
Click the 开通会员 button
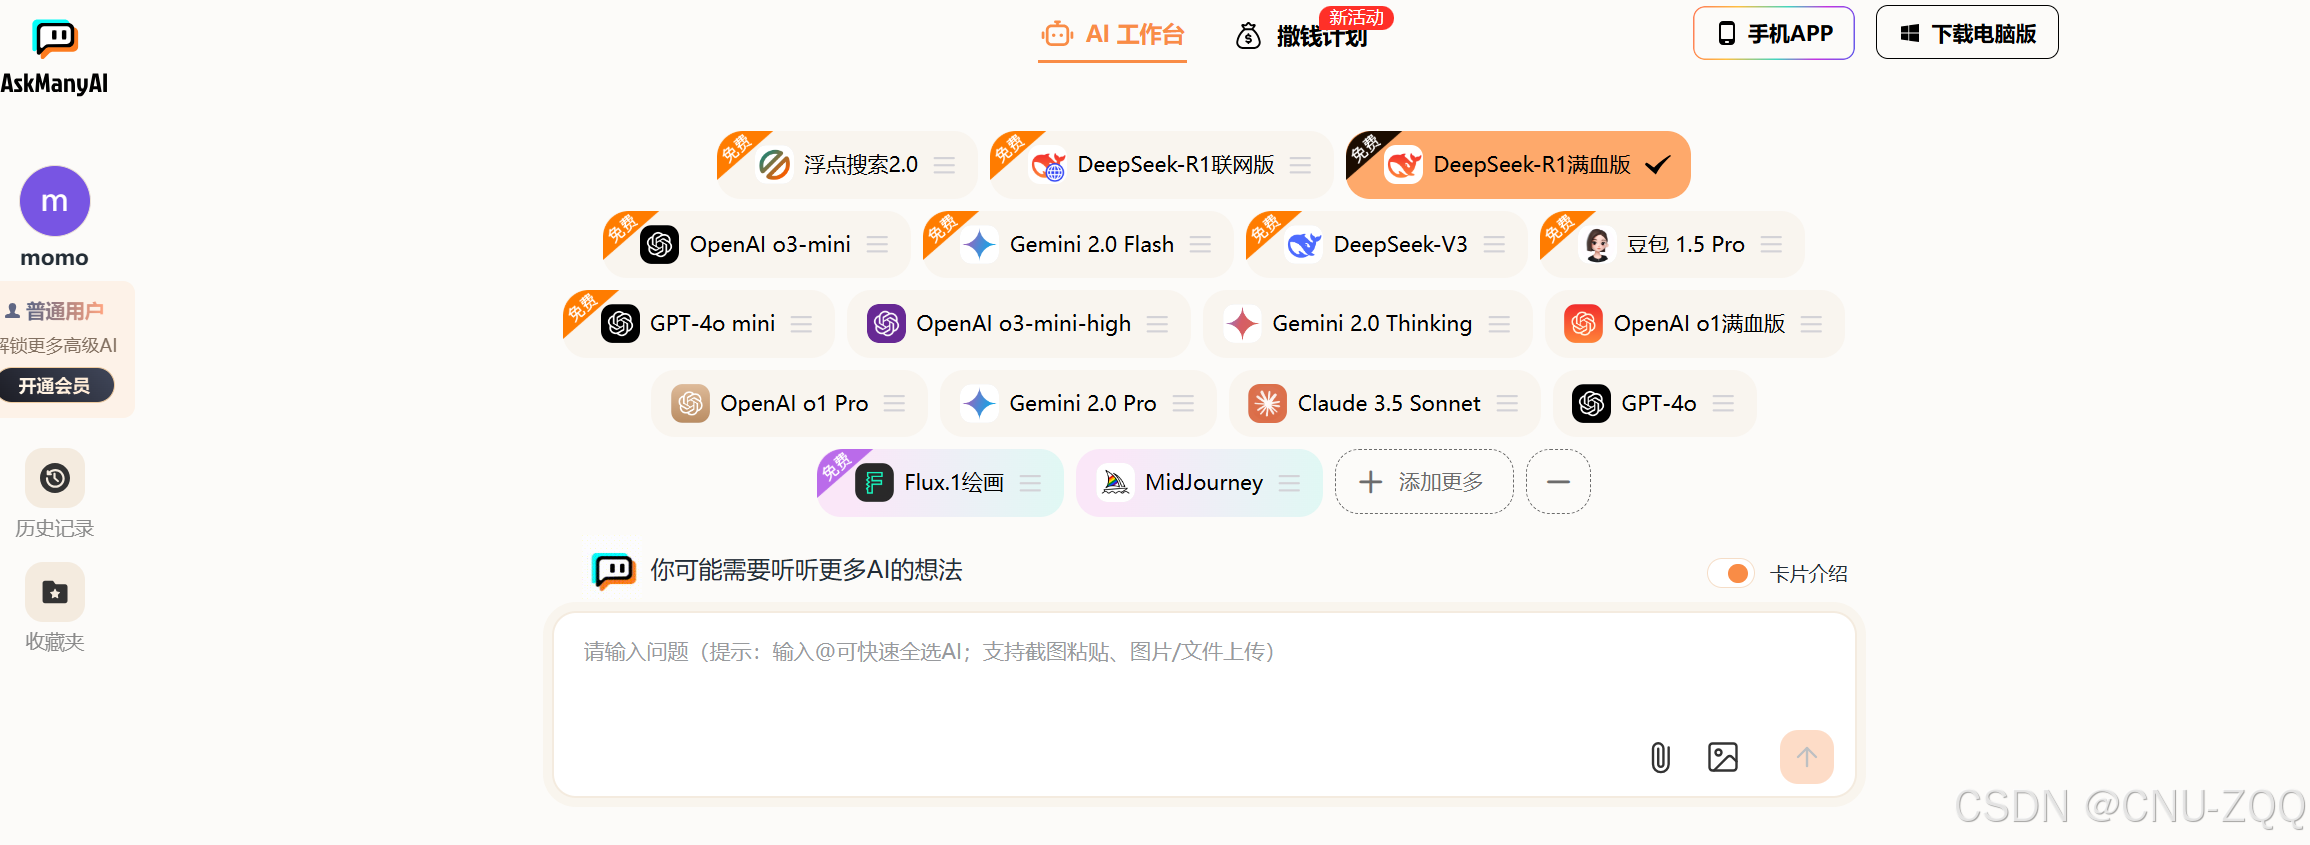[x=55, y=385]
